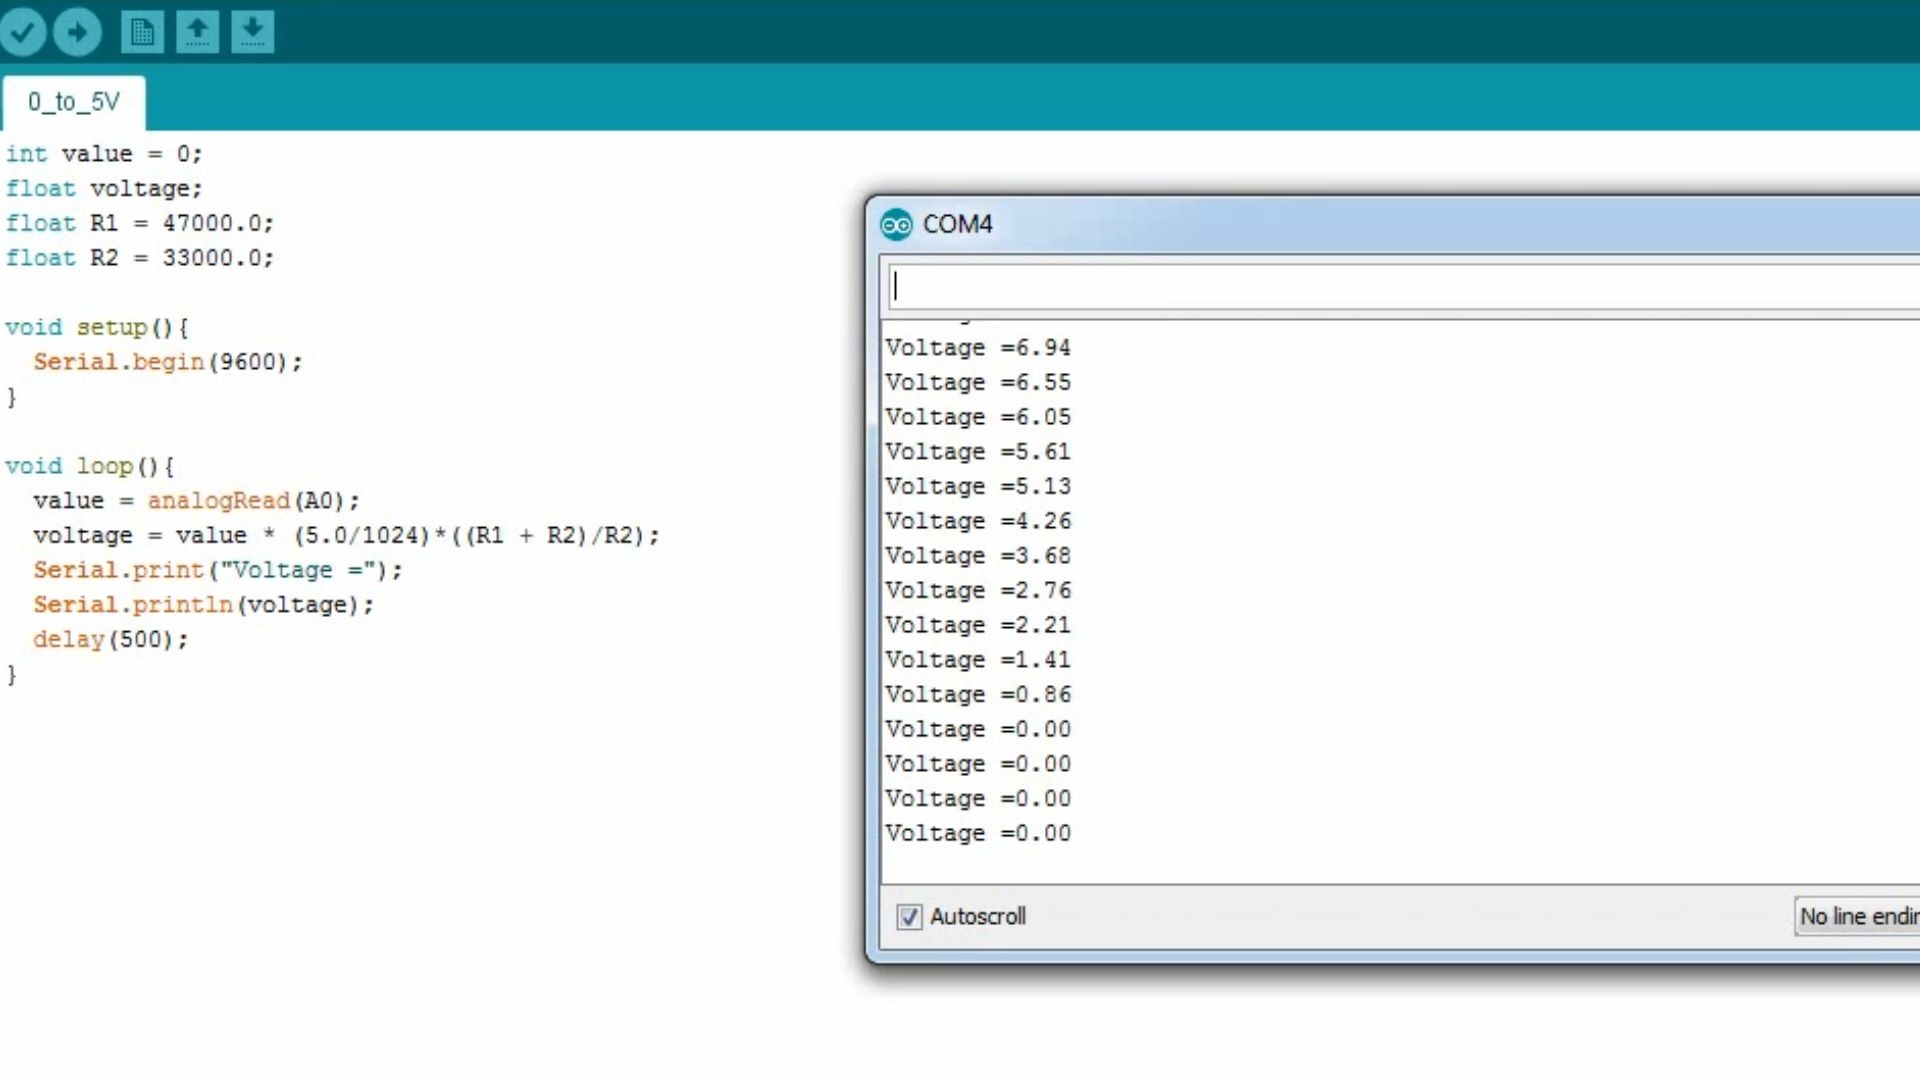Screen dimensions: 1920x1080
Task: Place cursor on 'float R1 = 47000.0;' line
Action: click(x=139, y=223)
